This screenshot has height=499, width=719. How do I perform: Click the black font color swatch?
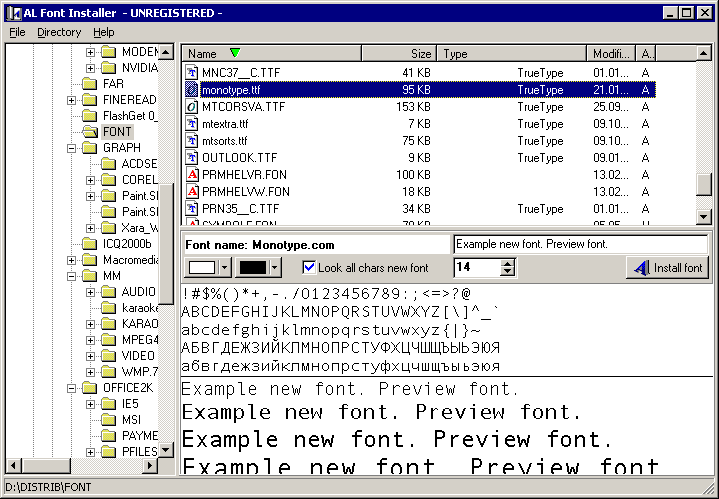click(x=253, y=267)
